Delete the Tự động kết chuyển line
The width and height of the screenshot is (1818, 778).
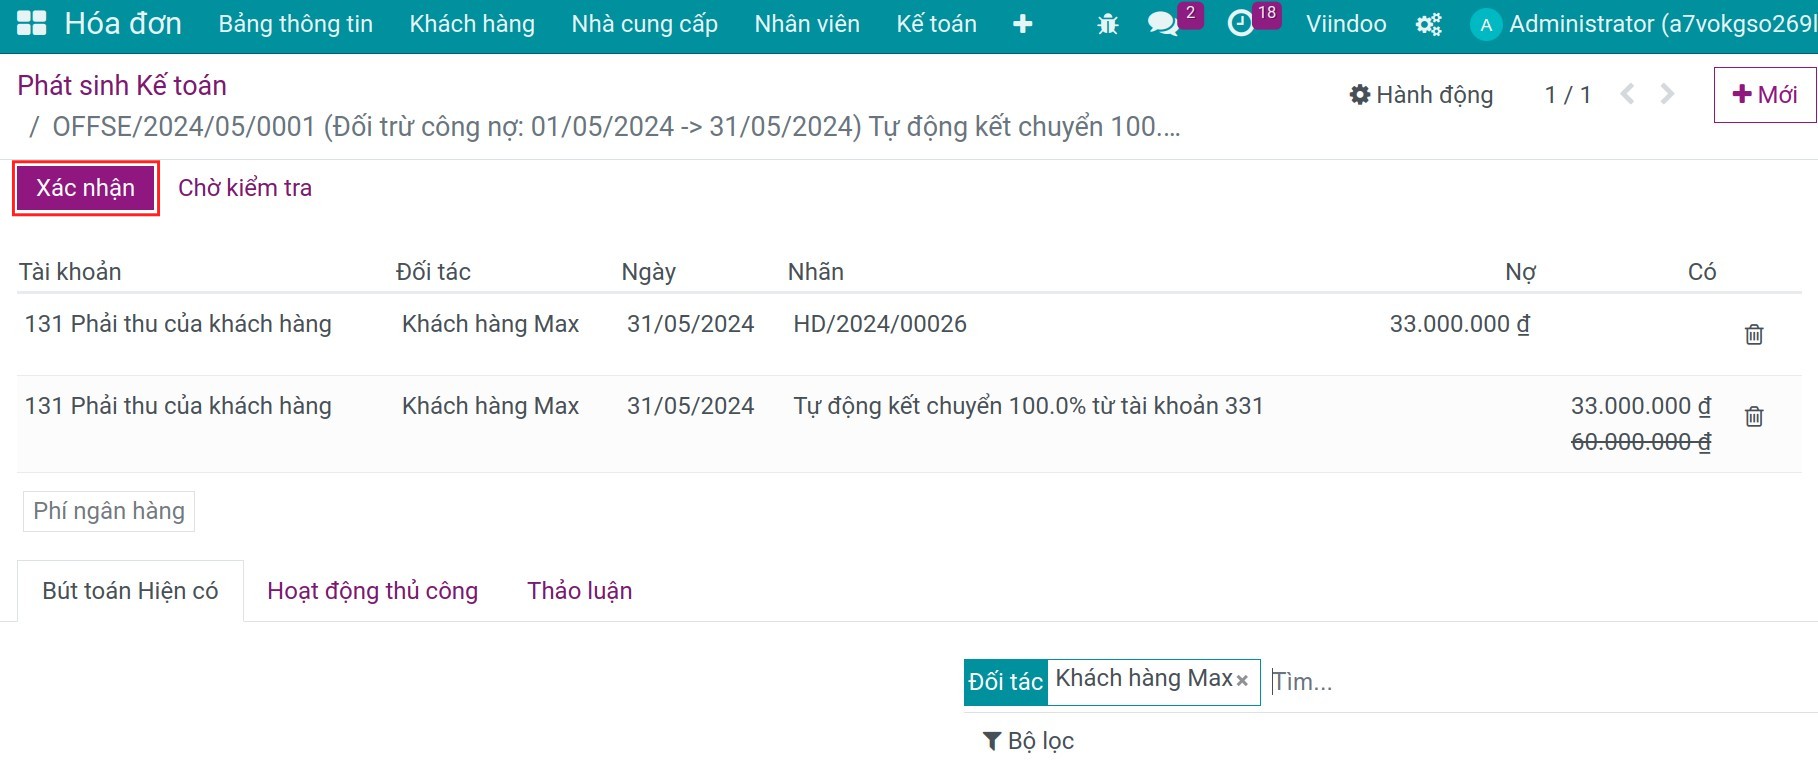1754,416
